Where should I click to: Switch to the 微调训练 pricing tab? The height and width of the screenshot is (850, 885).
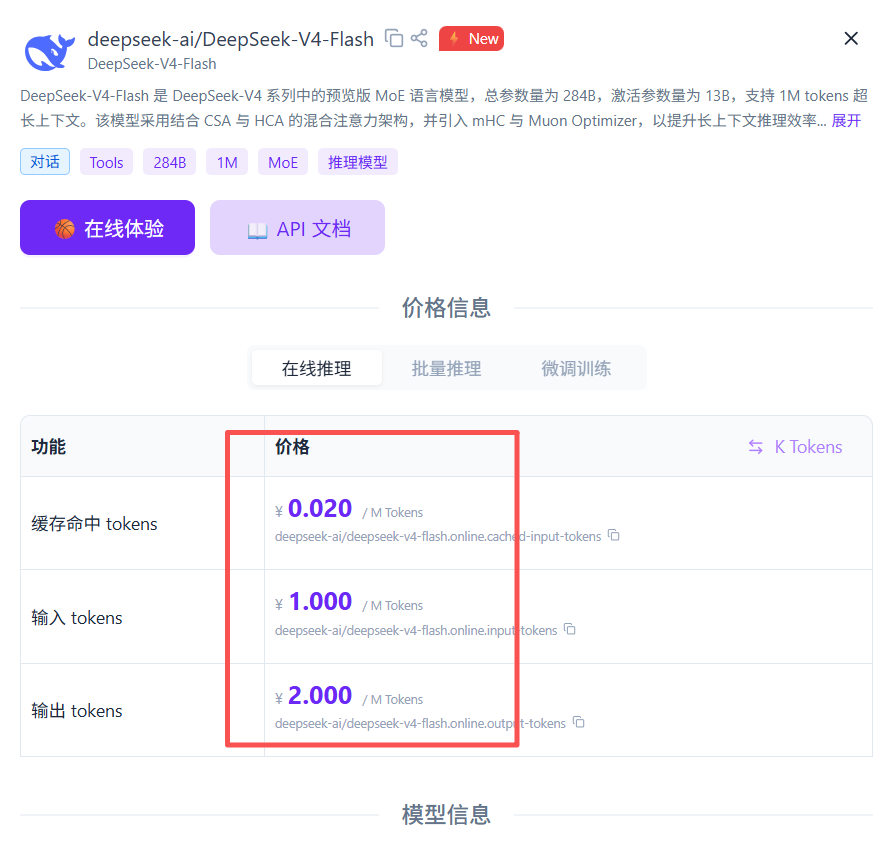click(576, 368)
